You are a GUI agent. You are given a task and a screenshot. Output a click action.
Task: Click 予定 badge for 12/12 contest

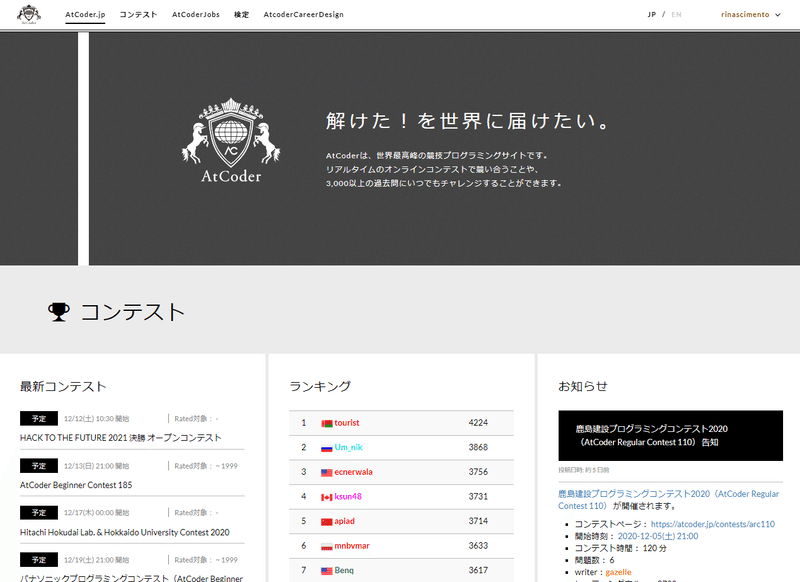point(39,418)
